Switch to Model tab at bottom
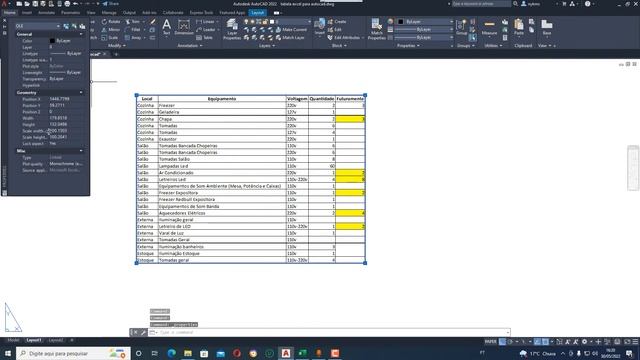 tap(13, 340)
